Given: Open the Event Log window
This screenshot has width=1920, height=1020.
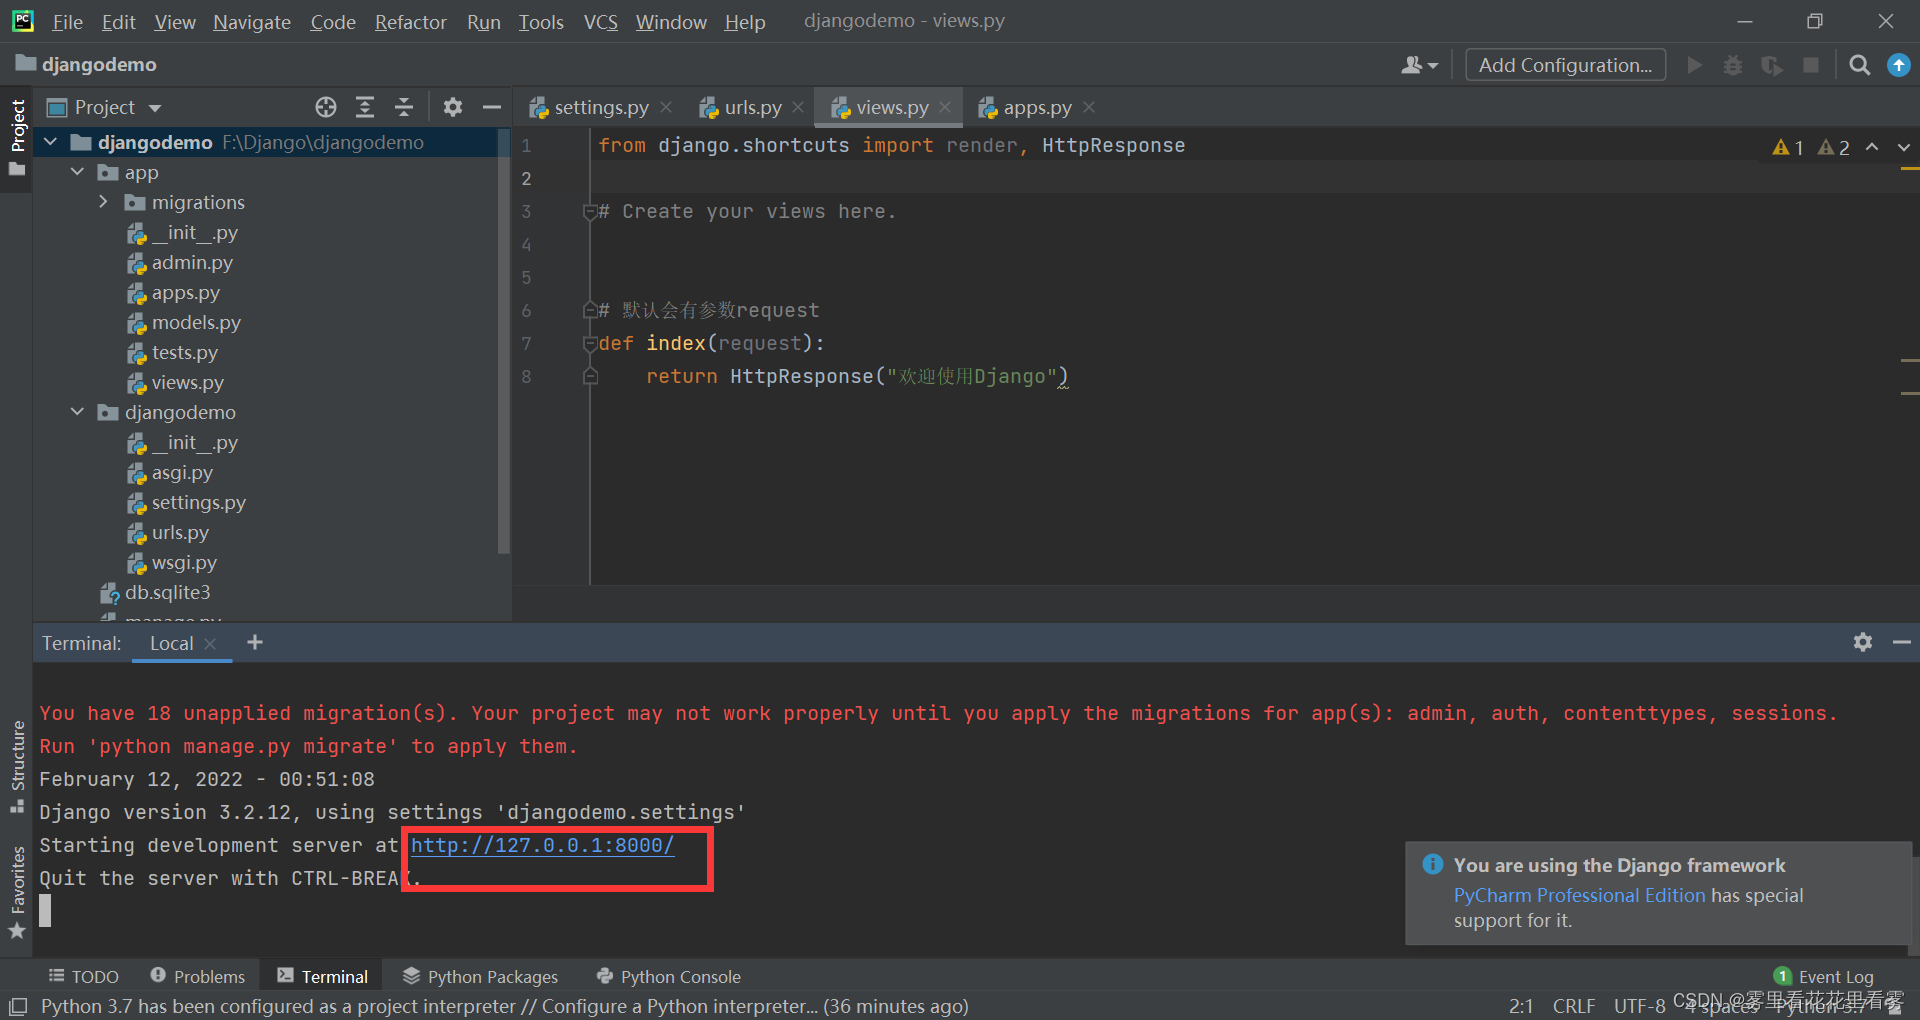Looking at the screenshot, I should 1824,976.
